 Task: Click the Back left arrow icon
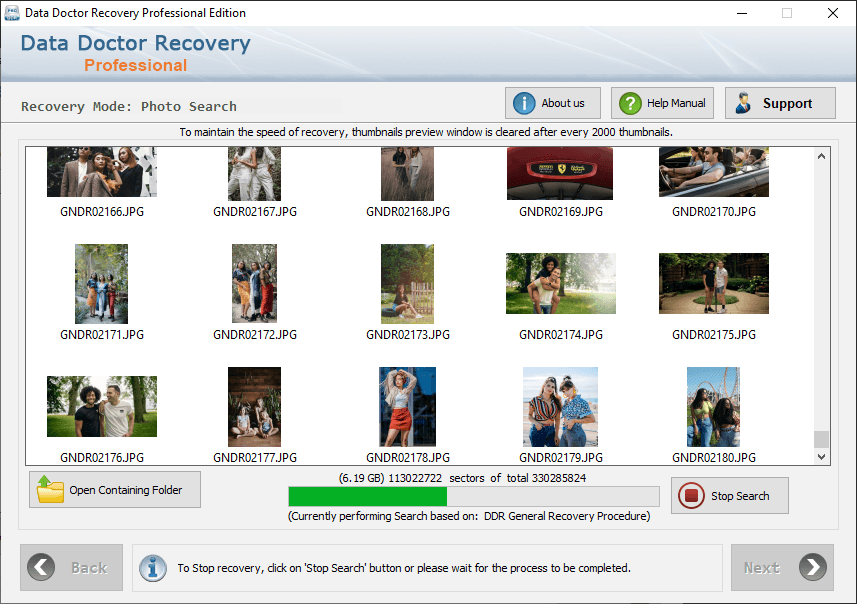(x=41, y=567)
